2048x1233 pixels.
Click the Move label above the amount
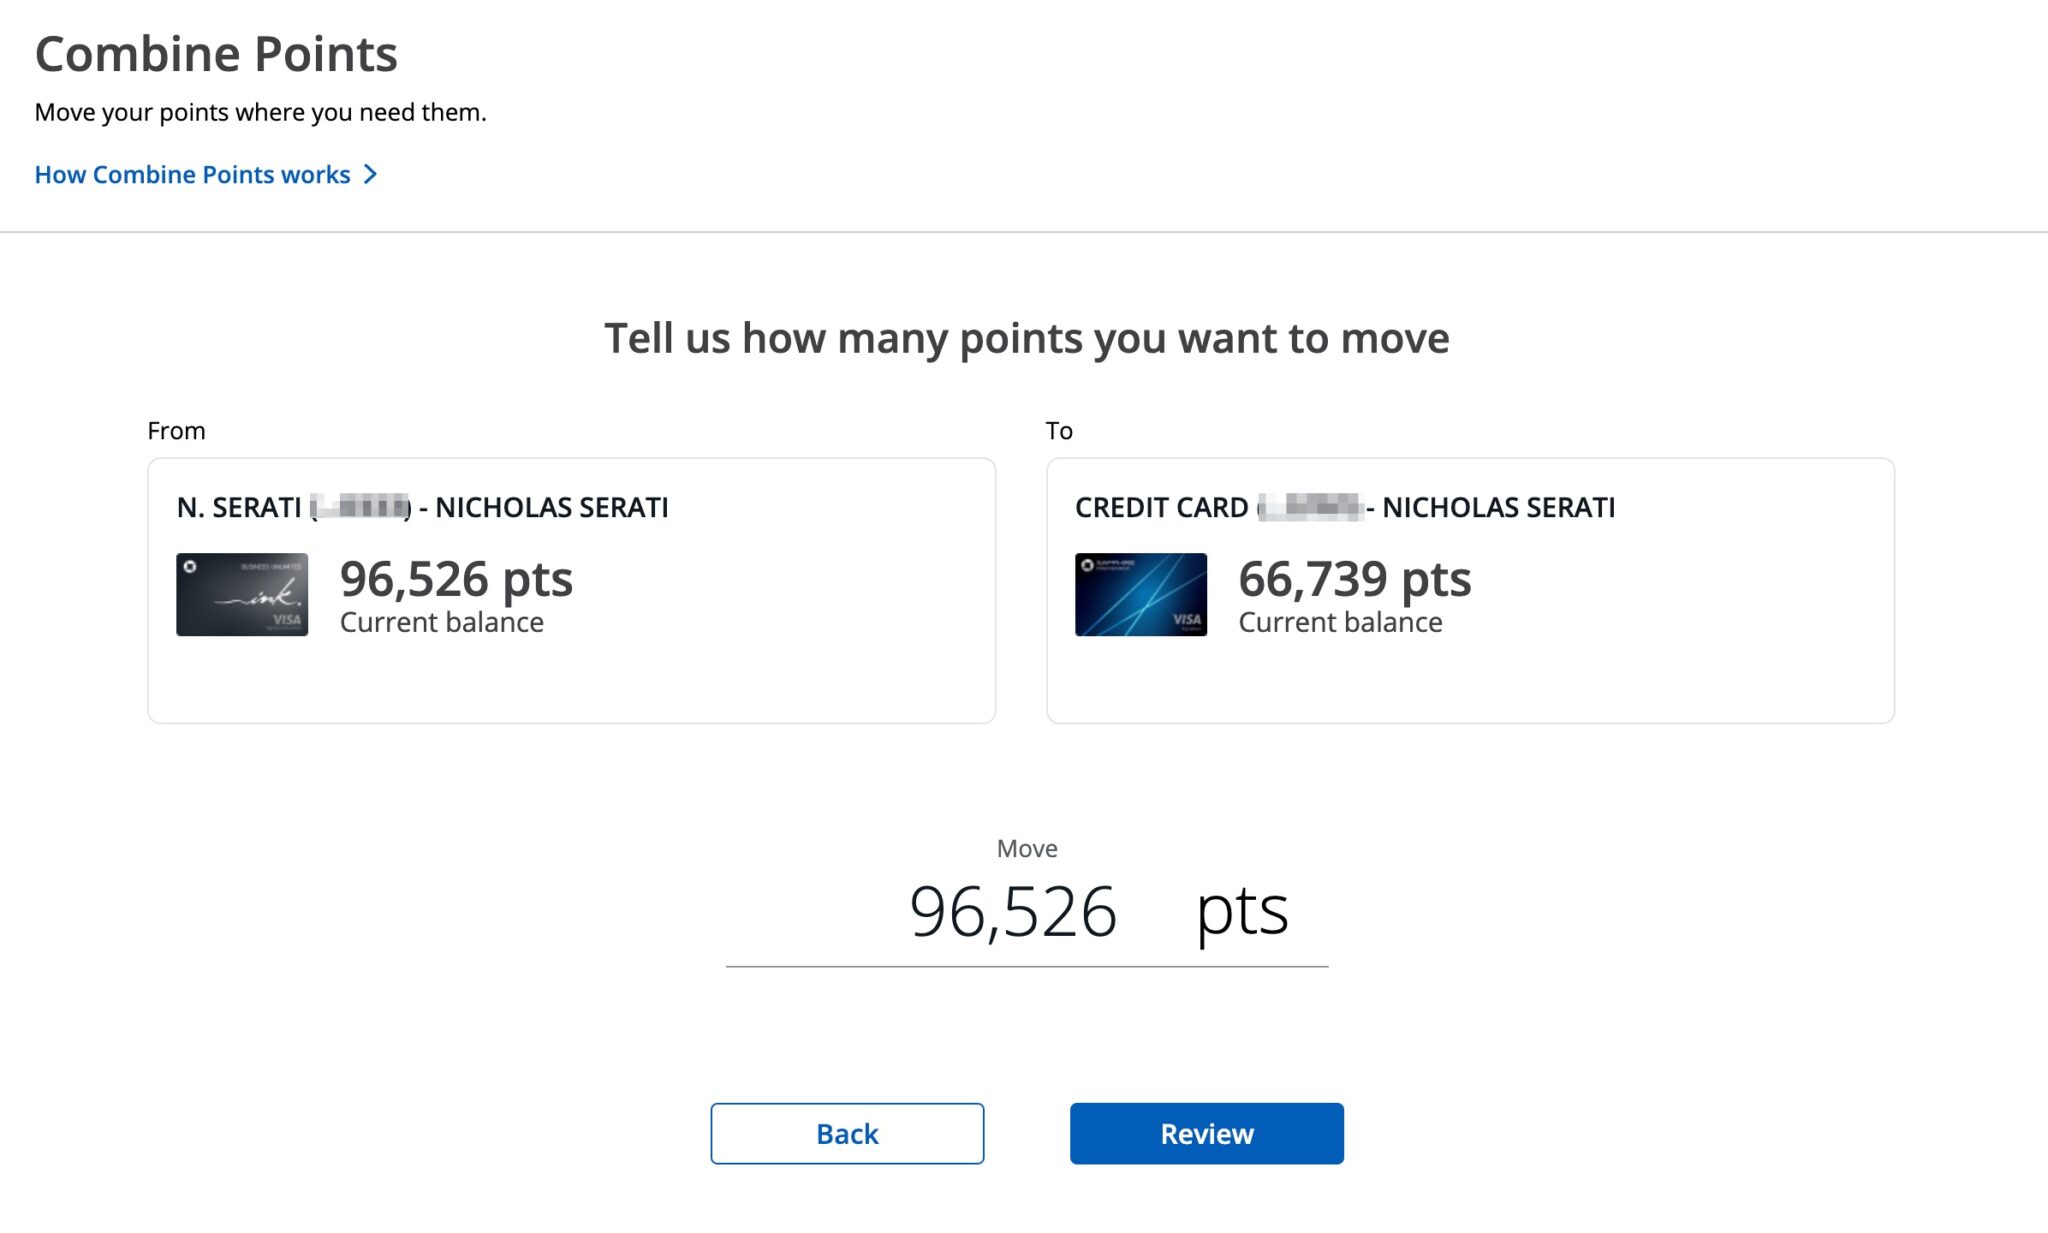1026,847
